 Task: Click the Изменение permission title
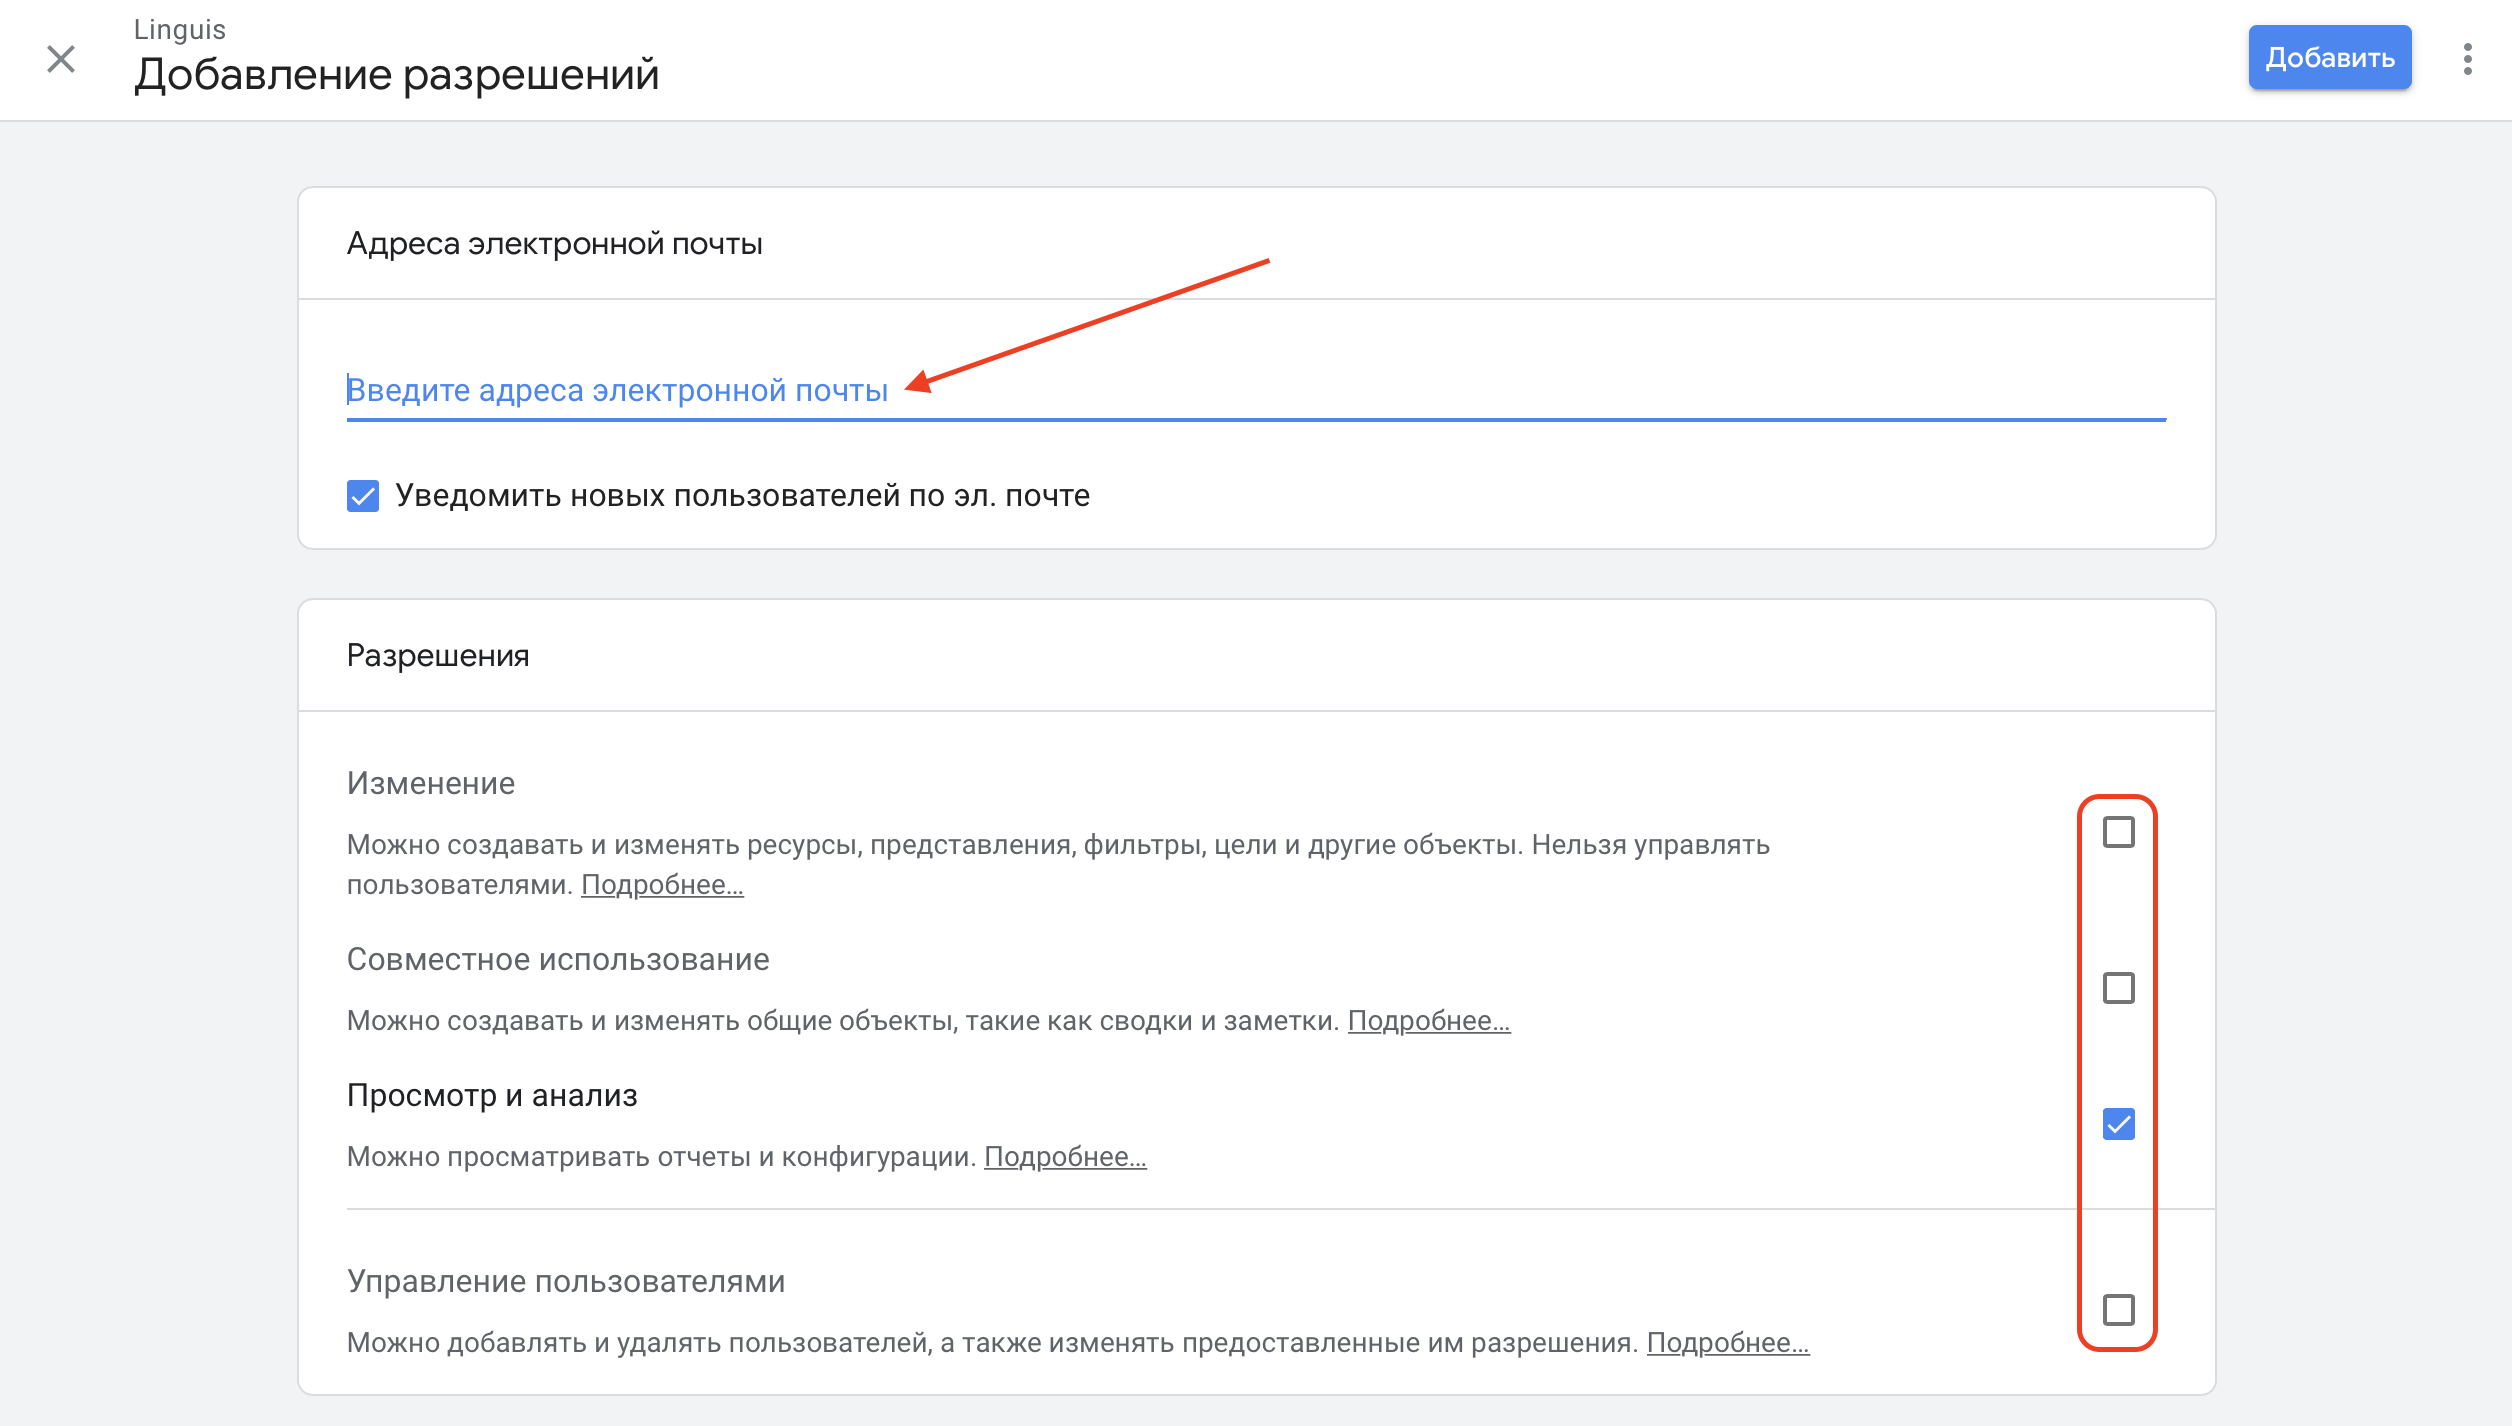[431, 784]
